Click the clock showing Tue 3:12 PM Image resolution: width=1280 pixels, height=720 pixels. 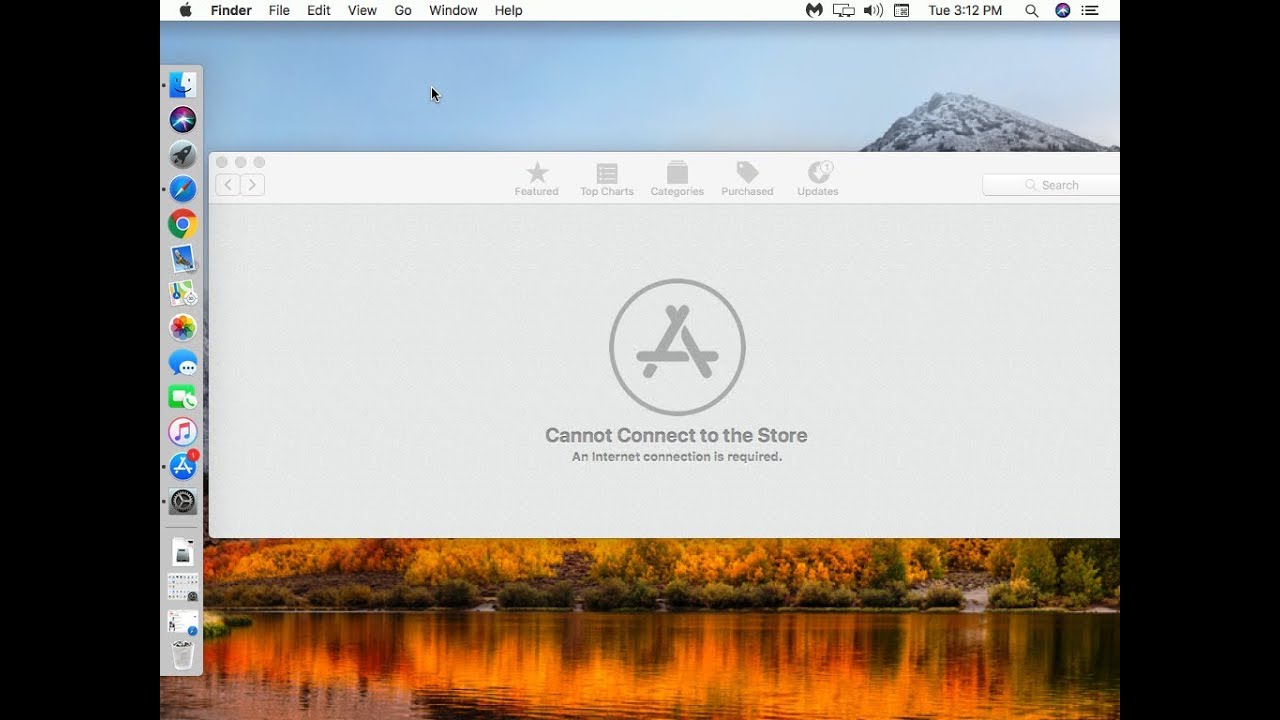coord(965,10)
